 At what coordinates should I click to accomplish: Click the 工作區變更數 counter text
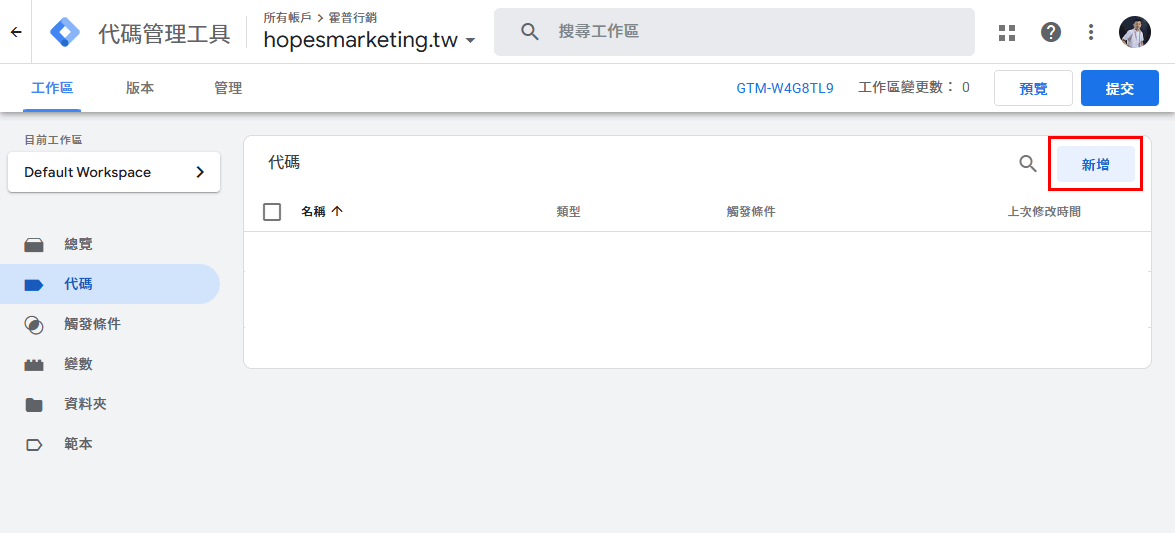pos(913,88)
